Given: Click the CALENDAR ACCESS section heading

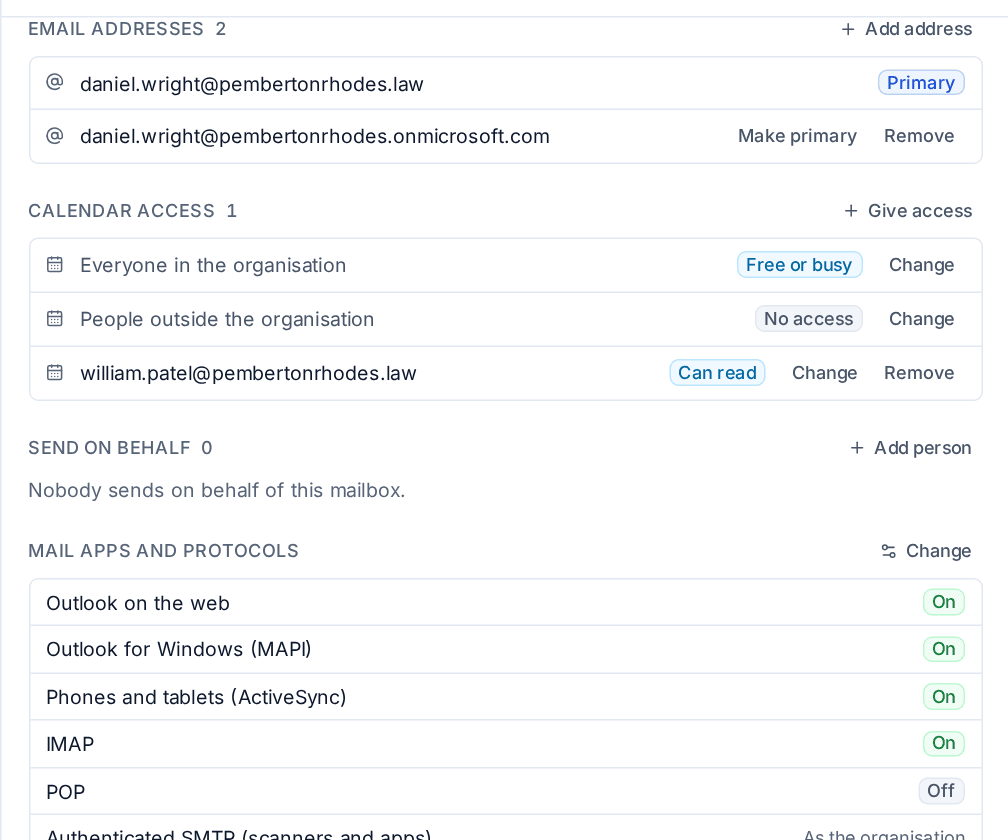Looking at the screenshot, I should (122, 211).
